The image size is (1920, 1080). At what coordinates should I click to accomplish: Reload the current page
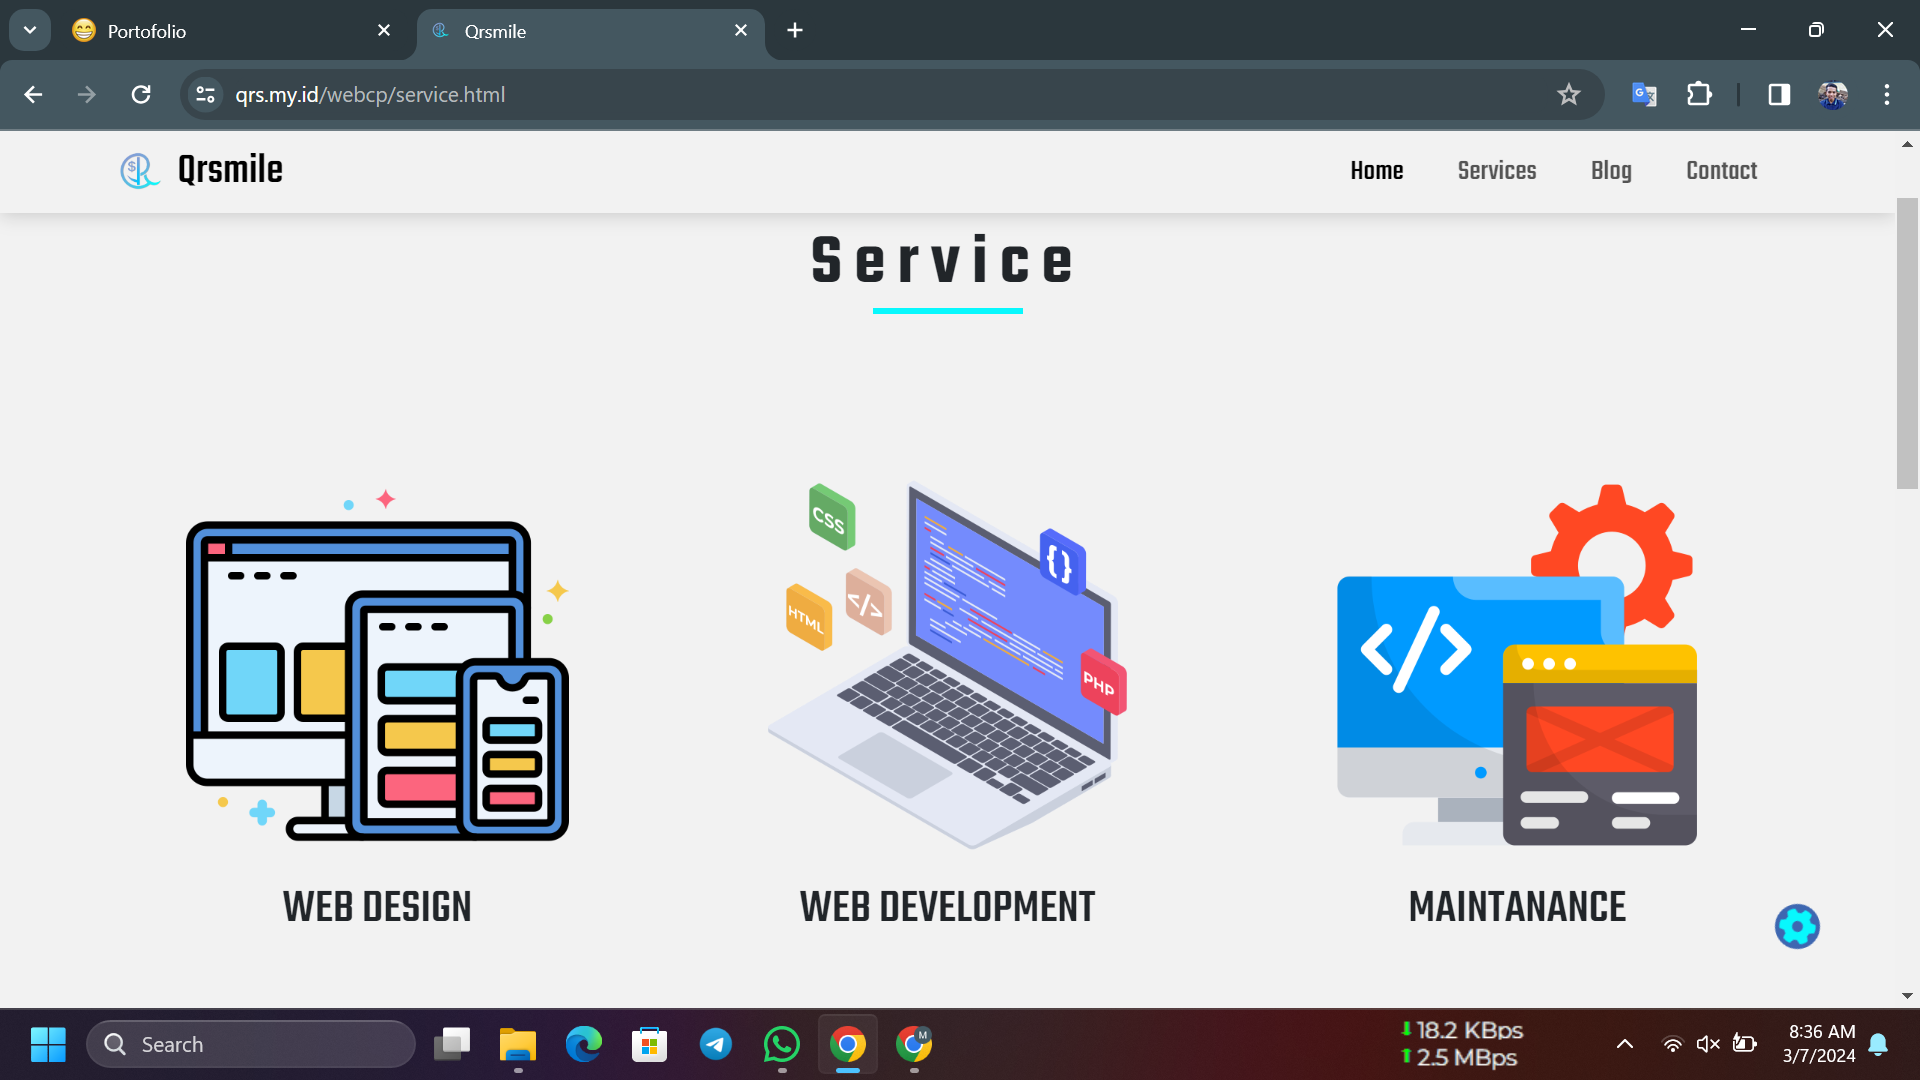(141, 94)
